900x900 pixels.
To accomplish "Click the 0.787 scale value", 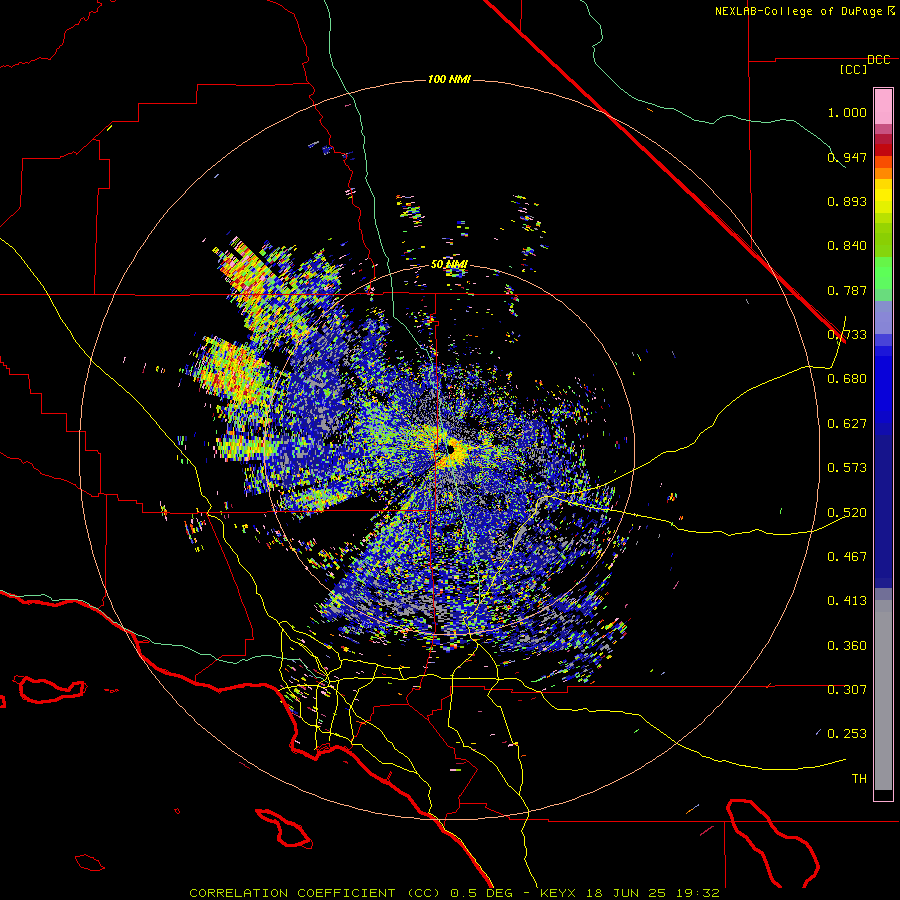I will pyautogui.click(x=847, y=290).
